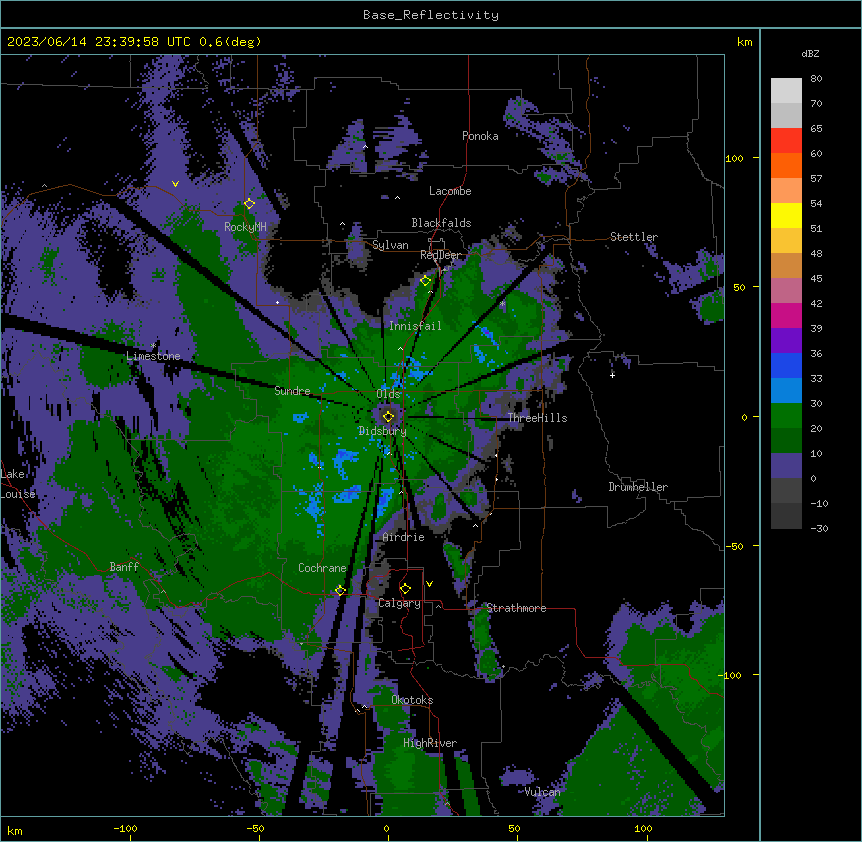Click the -100 tick on bottom axis
Viewport: 862px width, 842px height.
[125, 828]
